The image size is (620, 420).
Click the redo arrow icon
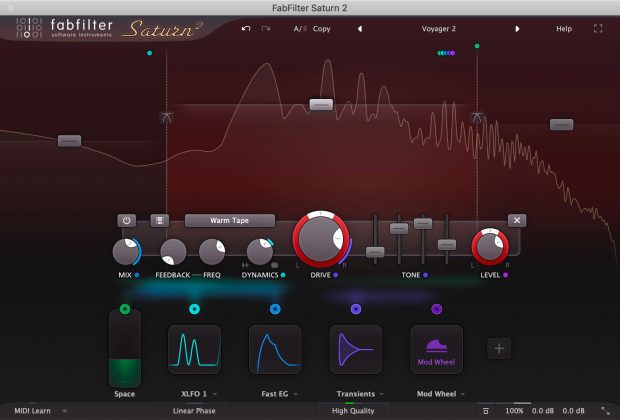(x=266, y=29)
